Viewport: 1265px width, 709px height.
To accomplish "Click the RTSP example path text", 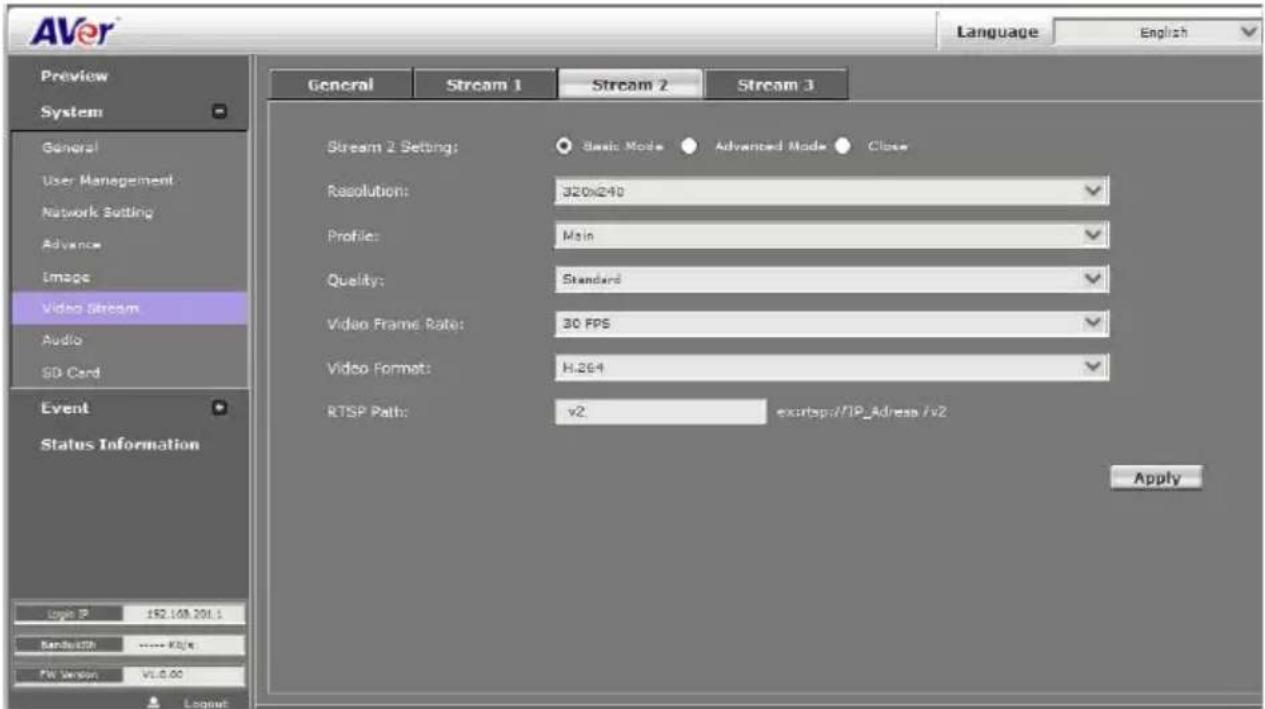I will (860, 412).
